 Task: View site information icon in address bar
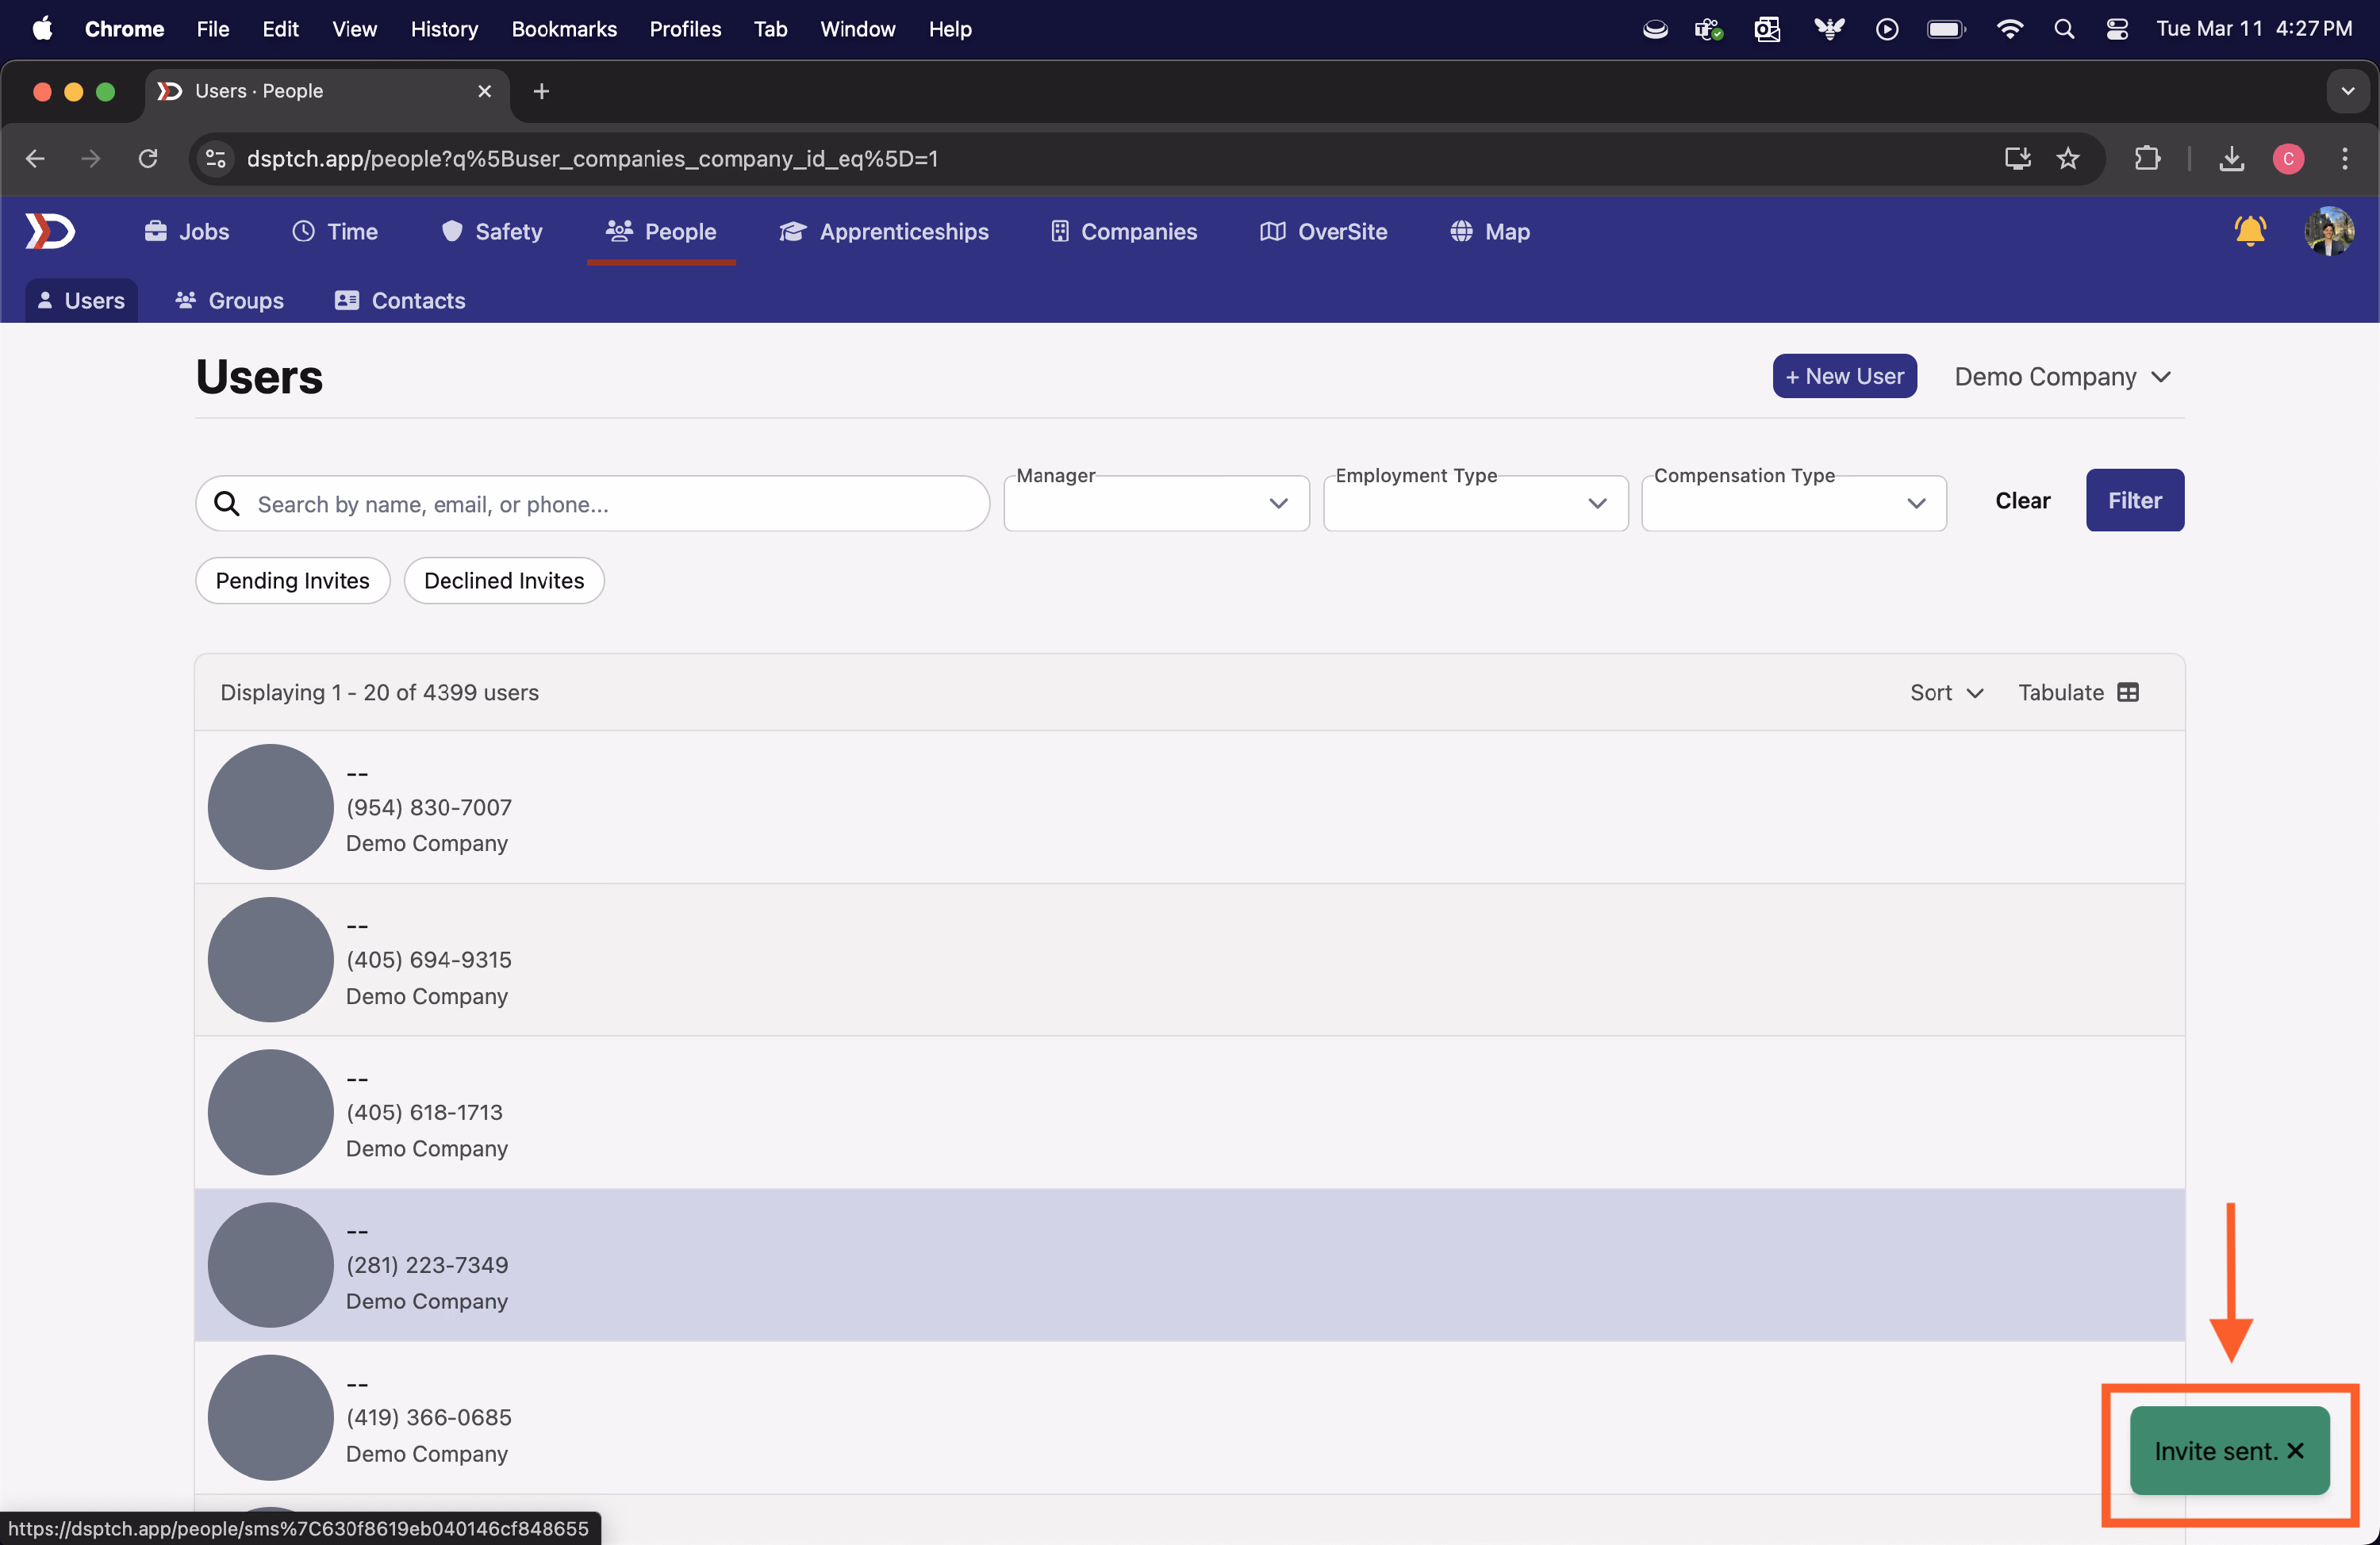(x=216, y=158)
